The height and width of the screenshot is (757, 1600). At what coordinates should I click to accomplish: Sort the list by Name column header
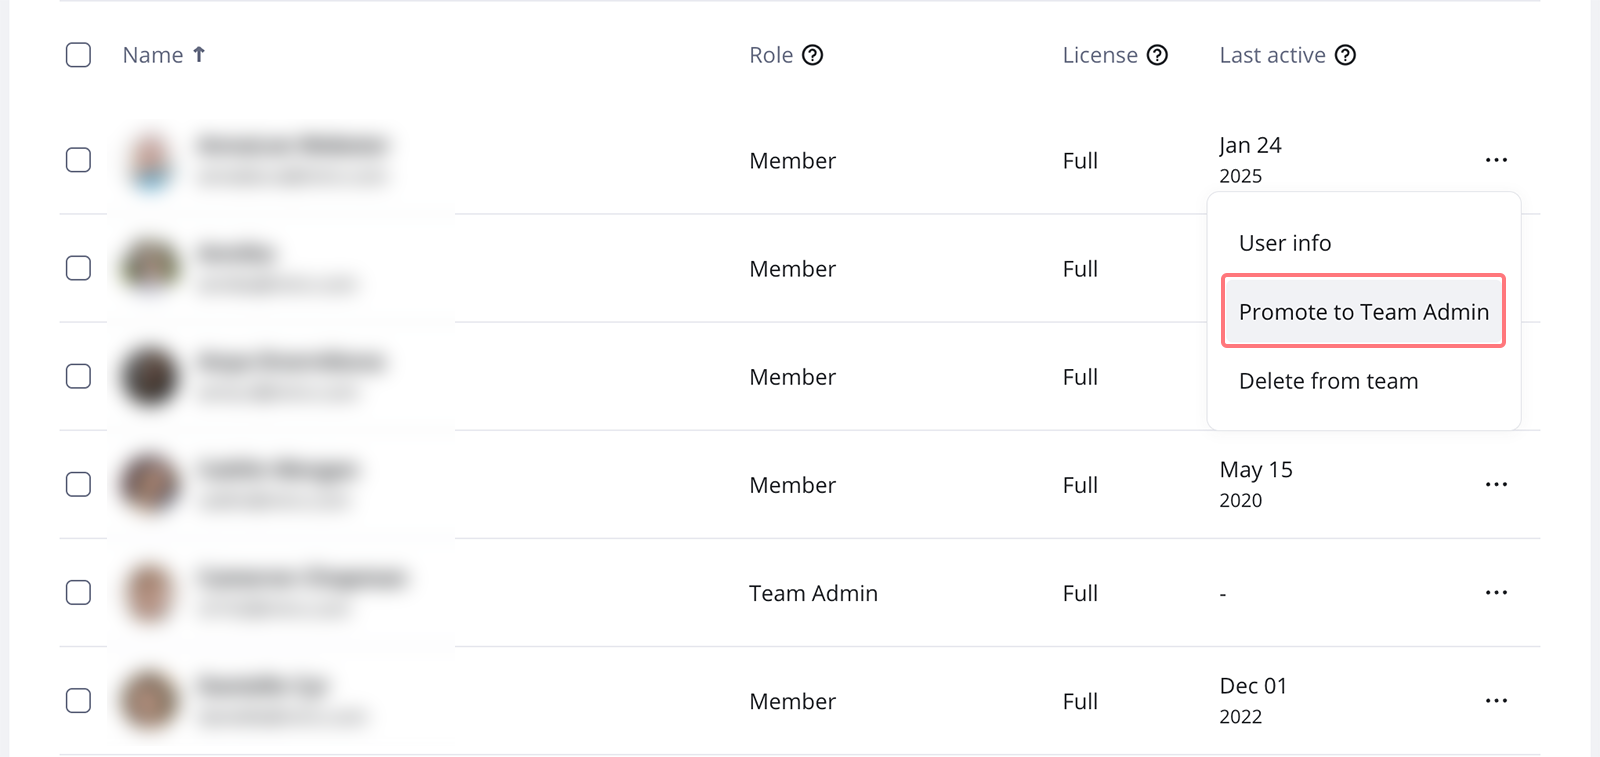click(x=153, y=55)
